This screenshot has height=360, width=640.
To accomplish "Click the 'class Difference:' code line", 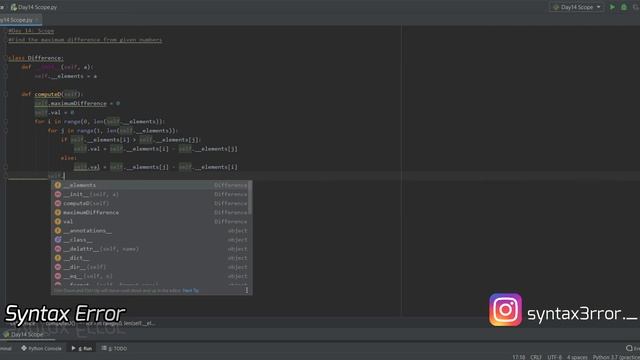I will 36,58.
